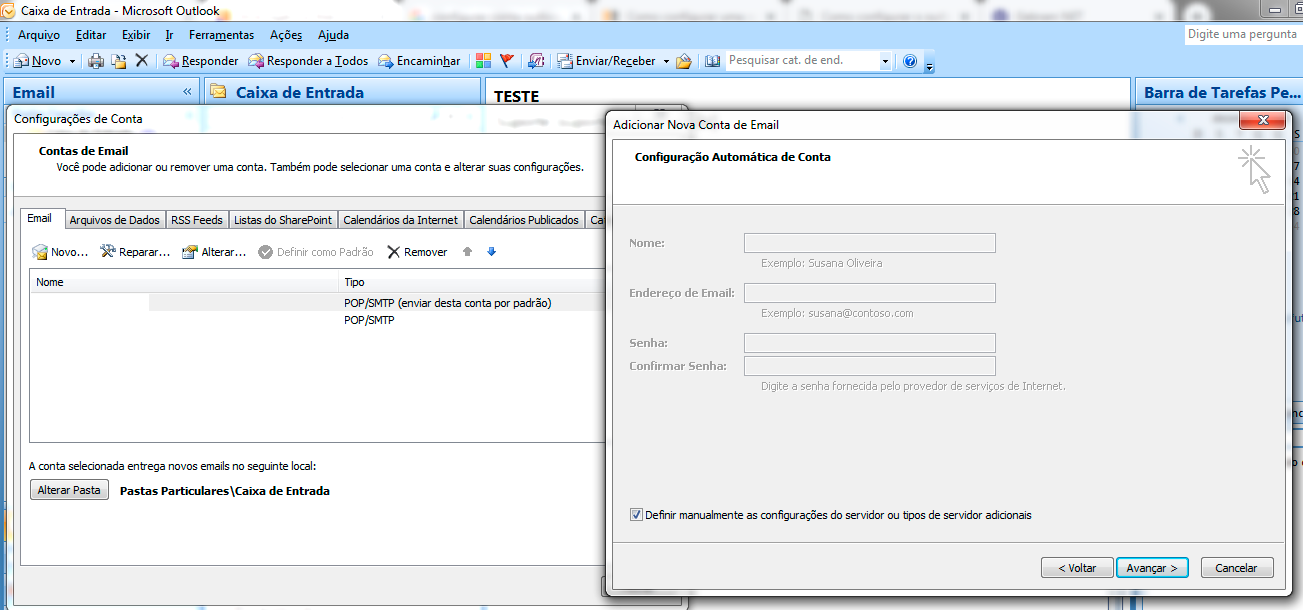Click Novo... in Configurações de Conta
1303x610 pixels.
pyautogui.click(x=61, y=252)
